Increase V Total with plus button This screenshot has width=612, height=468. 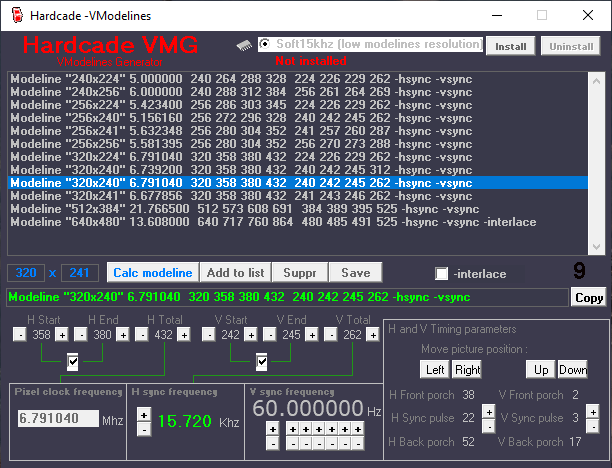[373, 335]
